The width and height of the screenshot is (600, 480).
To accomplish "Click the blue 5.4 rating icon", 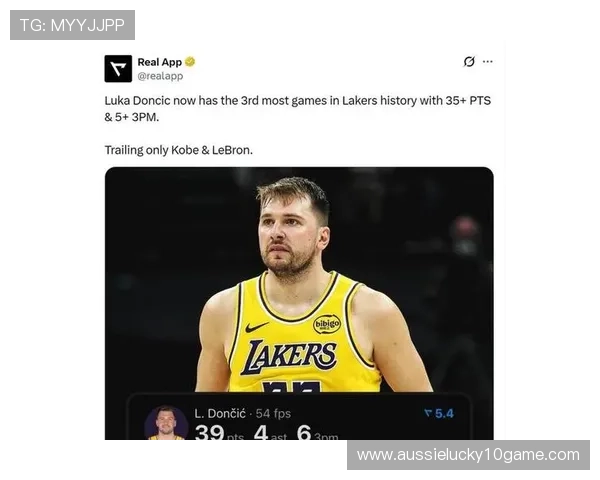I will 439,413.
